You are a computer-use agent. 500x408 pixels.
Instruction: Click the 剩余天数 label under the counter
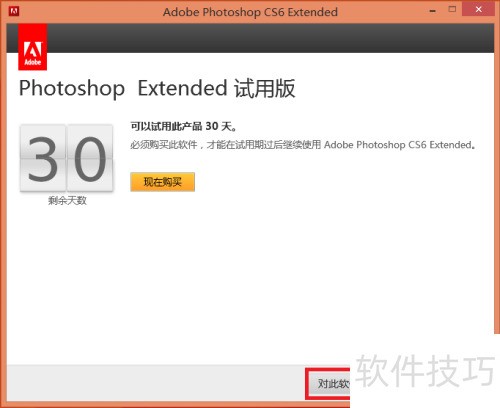click(67, 200)
